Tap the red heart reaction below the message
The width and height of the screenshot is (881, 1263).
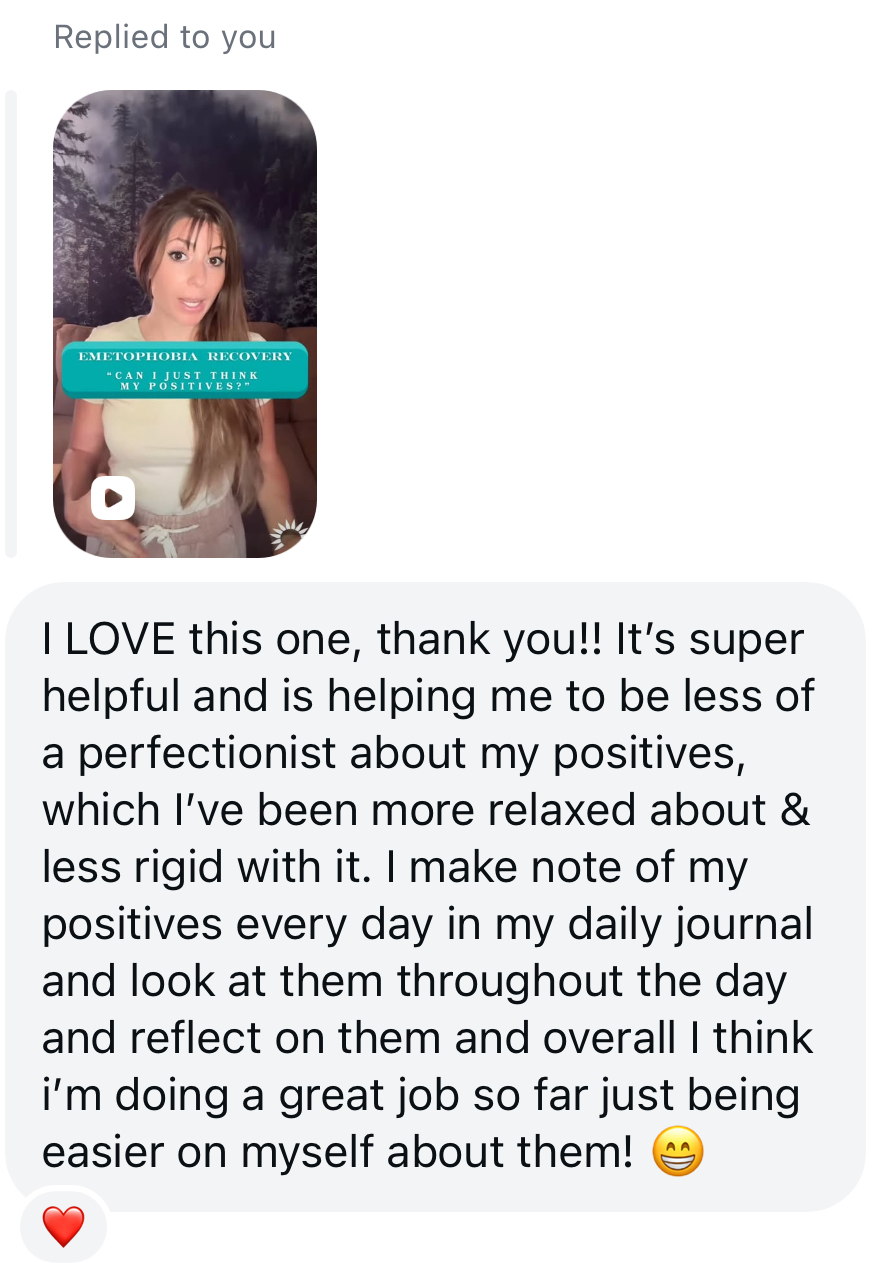[x=63, y=1226]
